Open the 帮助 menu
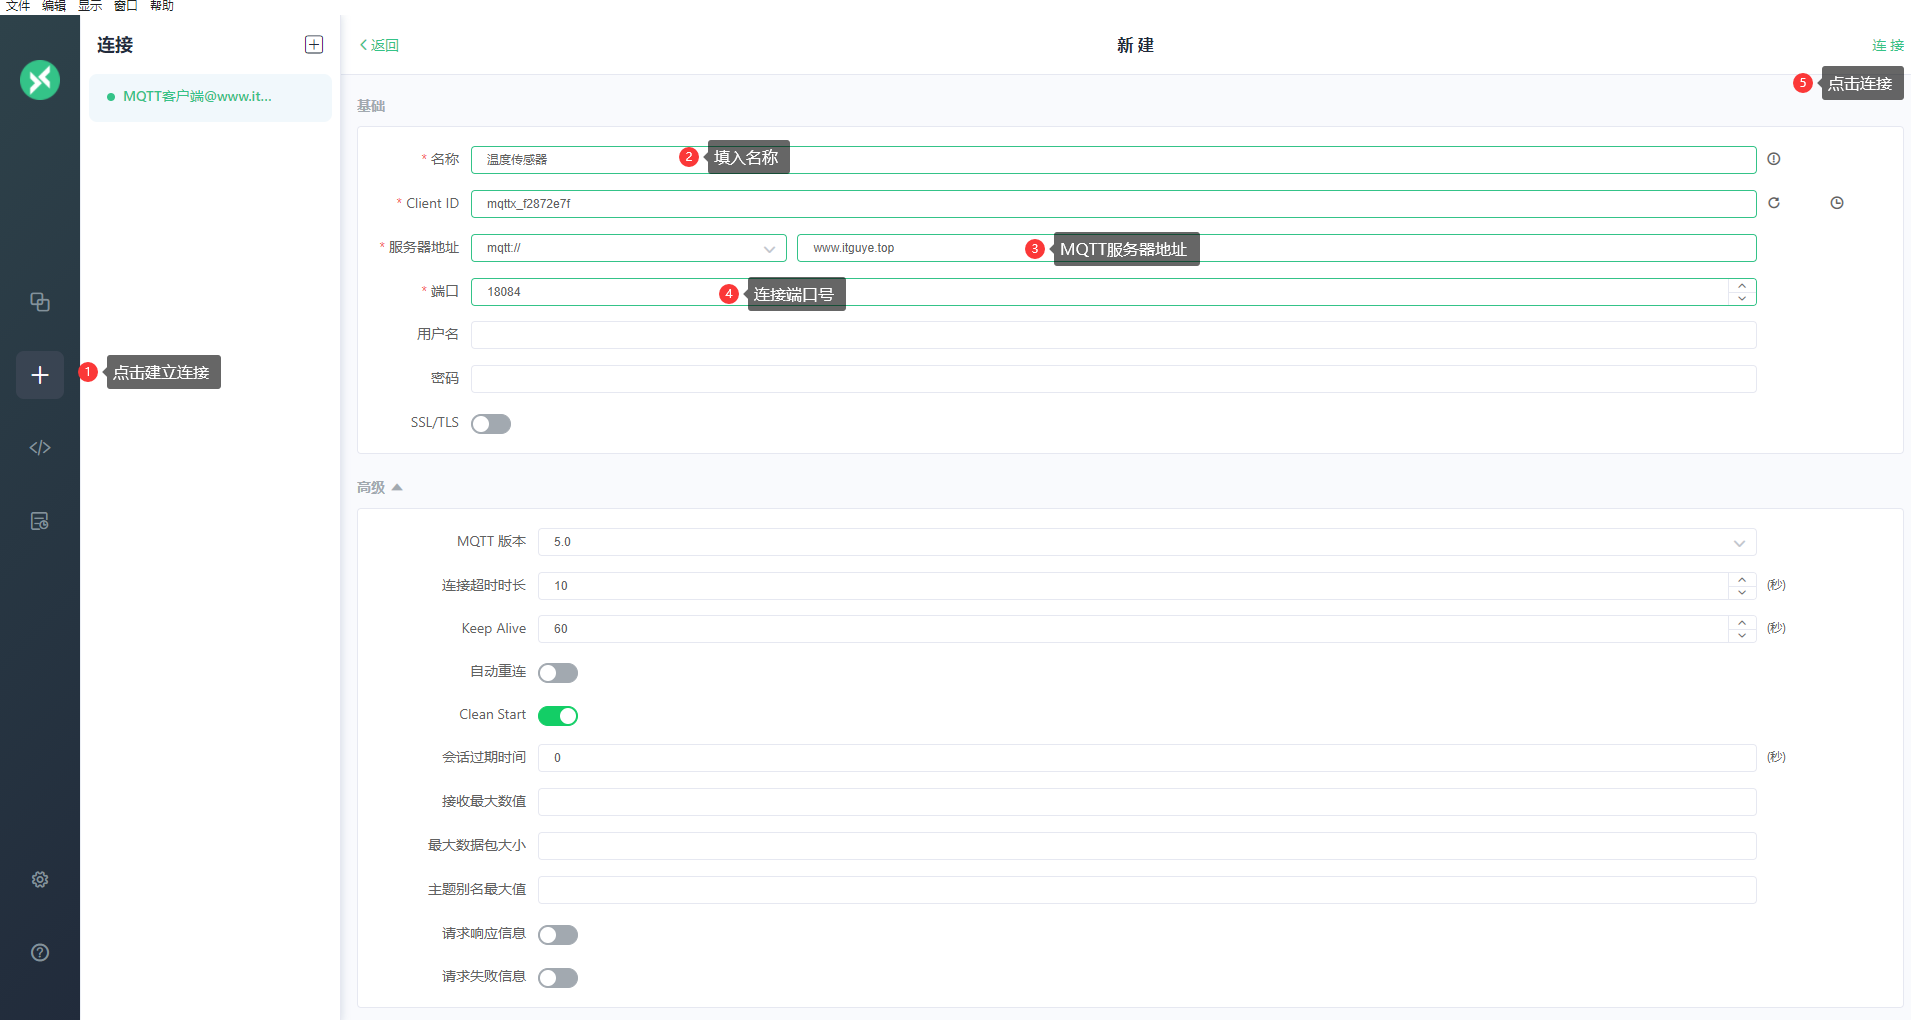Viewport: 1911px width, 1020px height. click(162, 6)
